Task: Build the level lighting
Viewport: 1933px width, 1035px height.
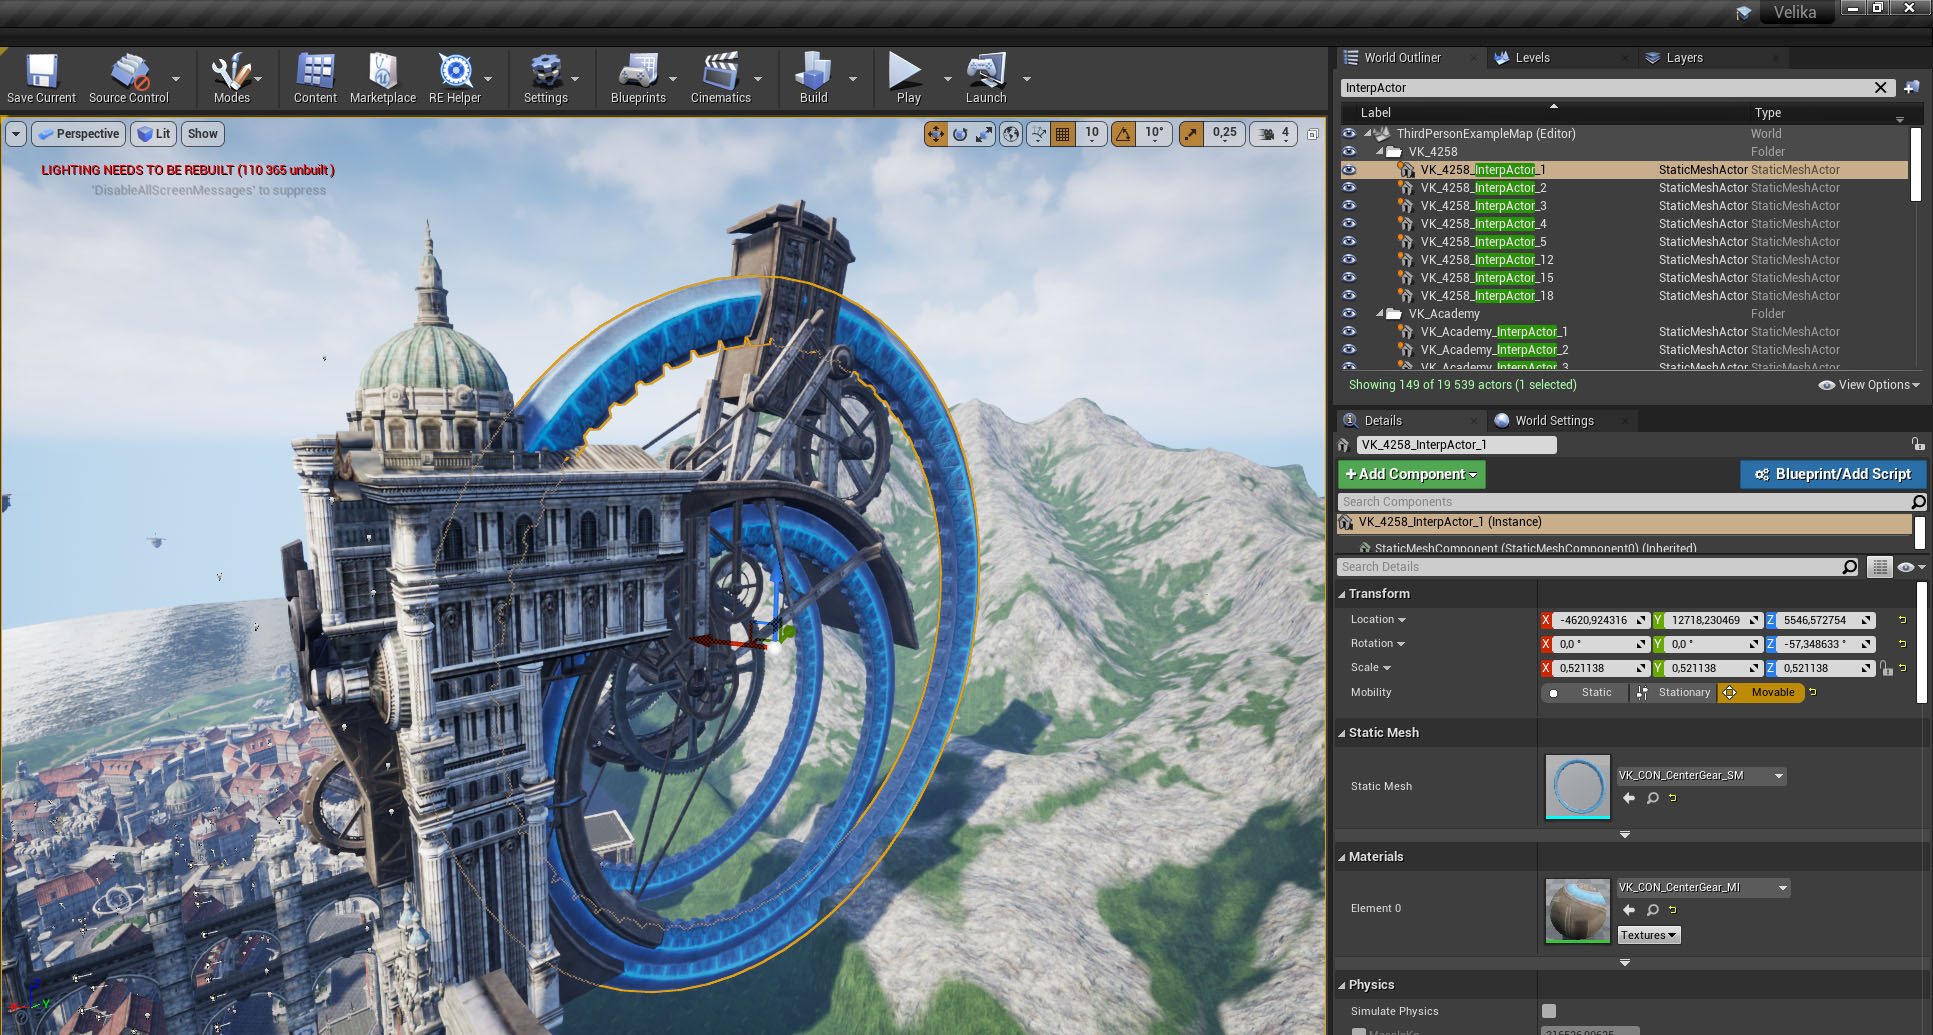Action: 814,78
